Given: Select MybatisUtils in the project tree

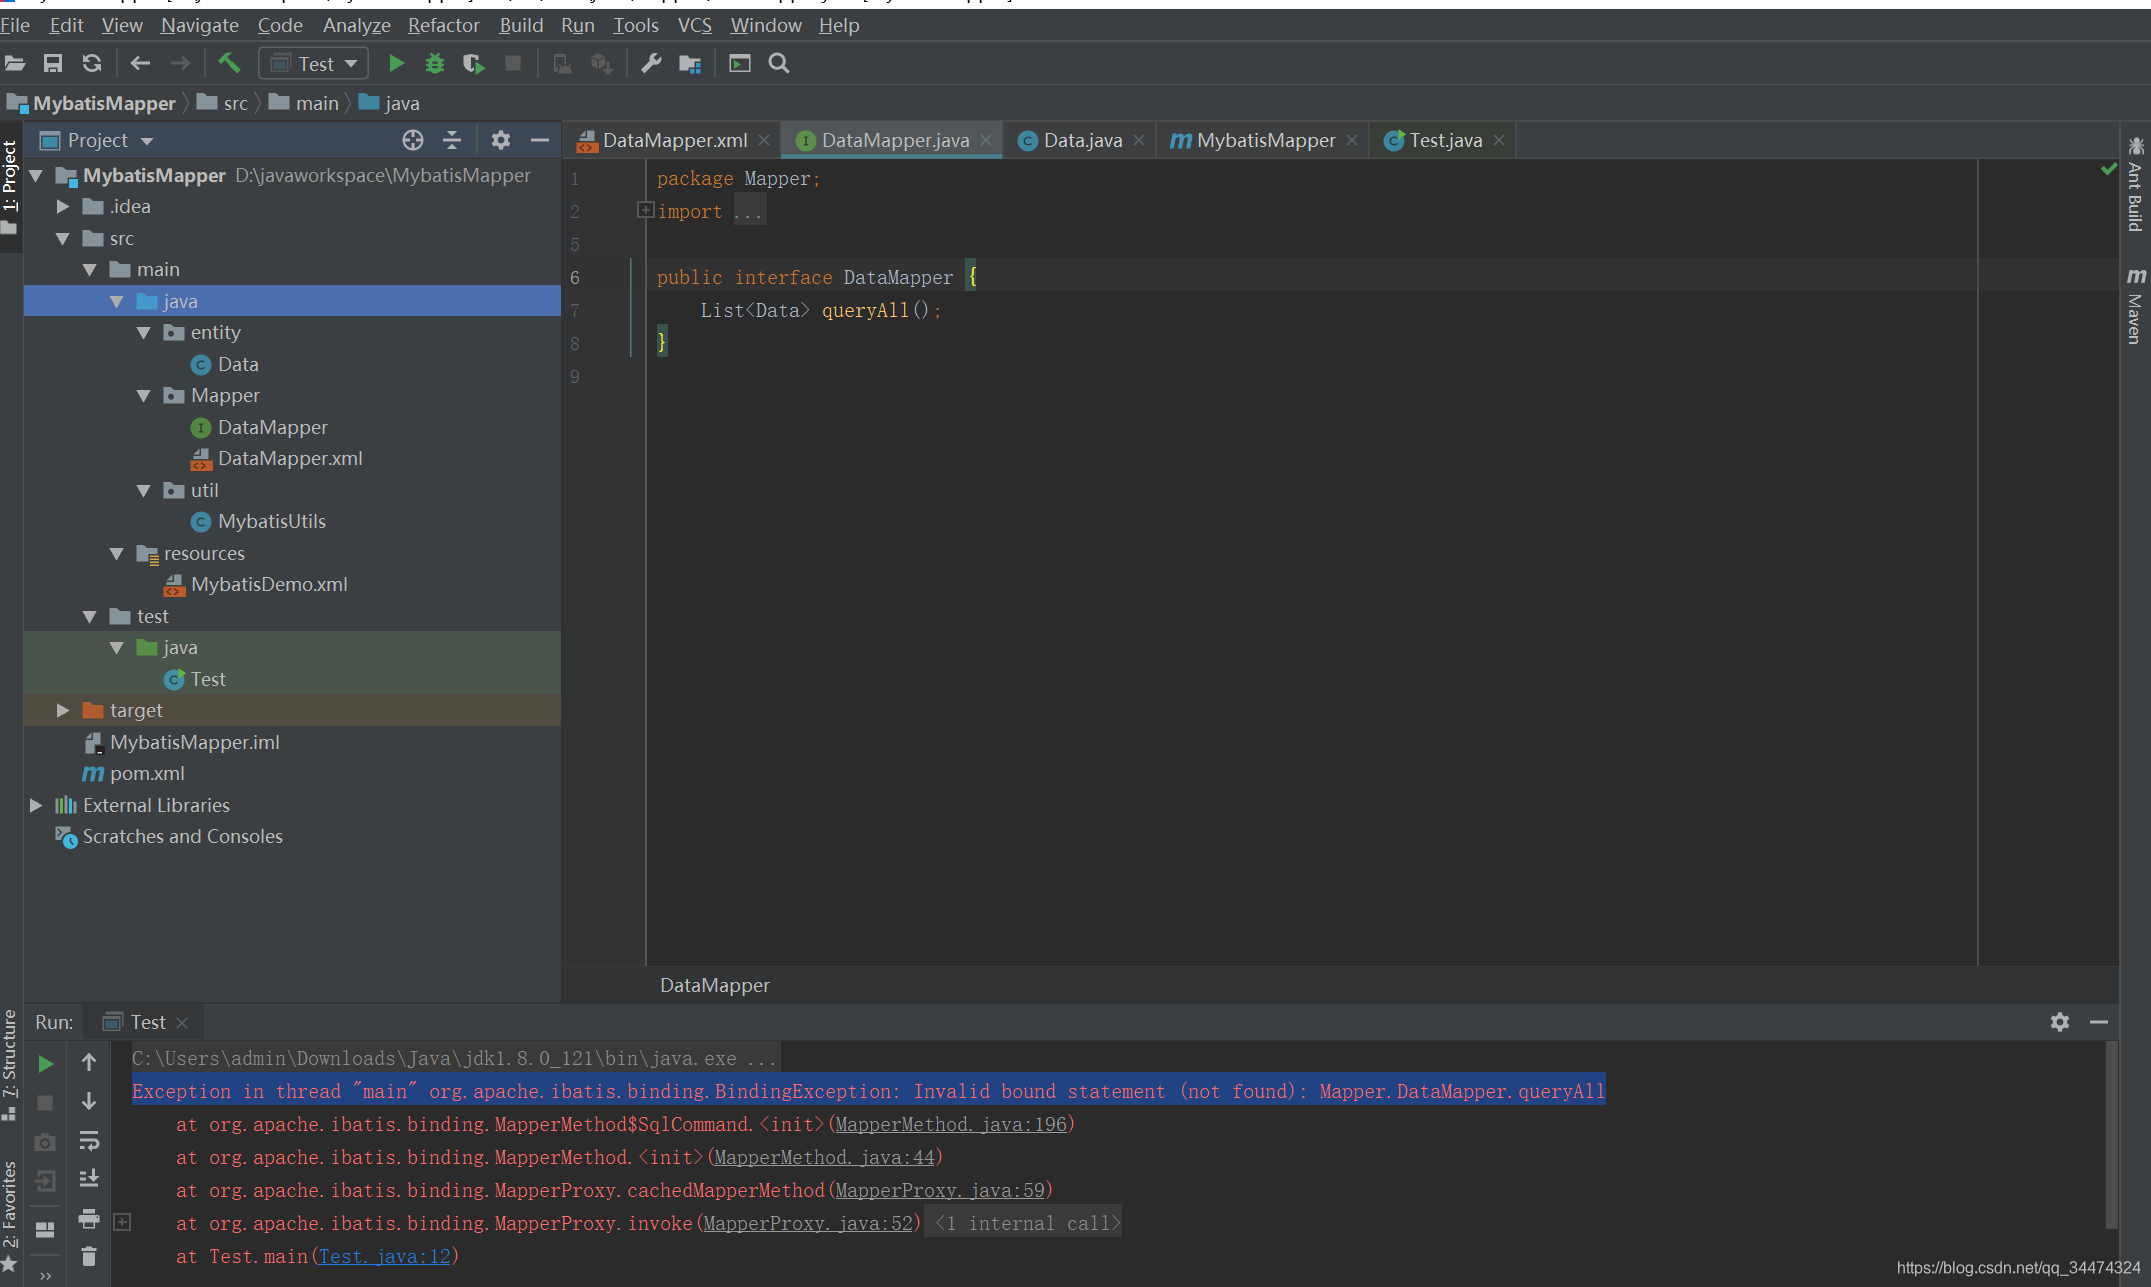Looking at the screenshot, I should pyautogui.click(x=272, y=522).
